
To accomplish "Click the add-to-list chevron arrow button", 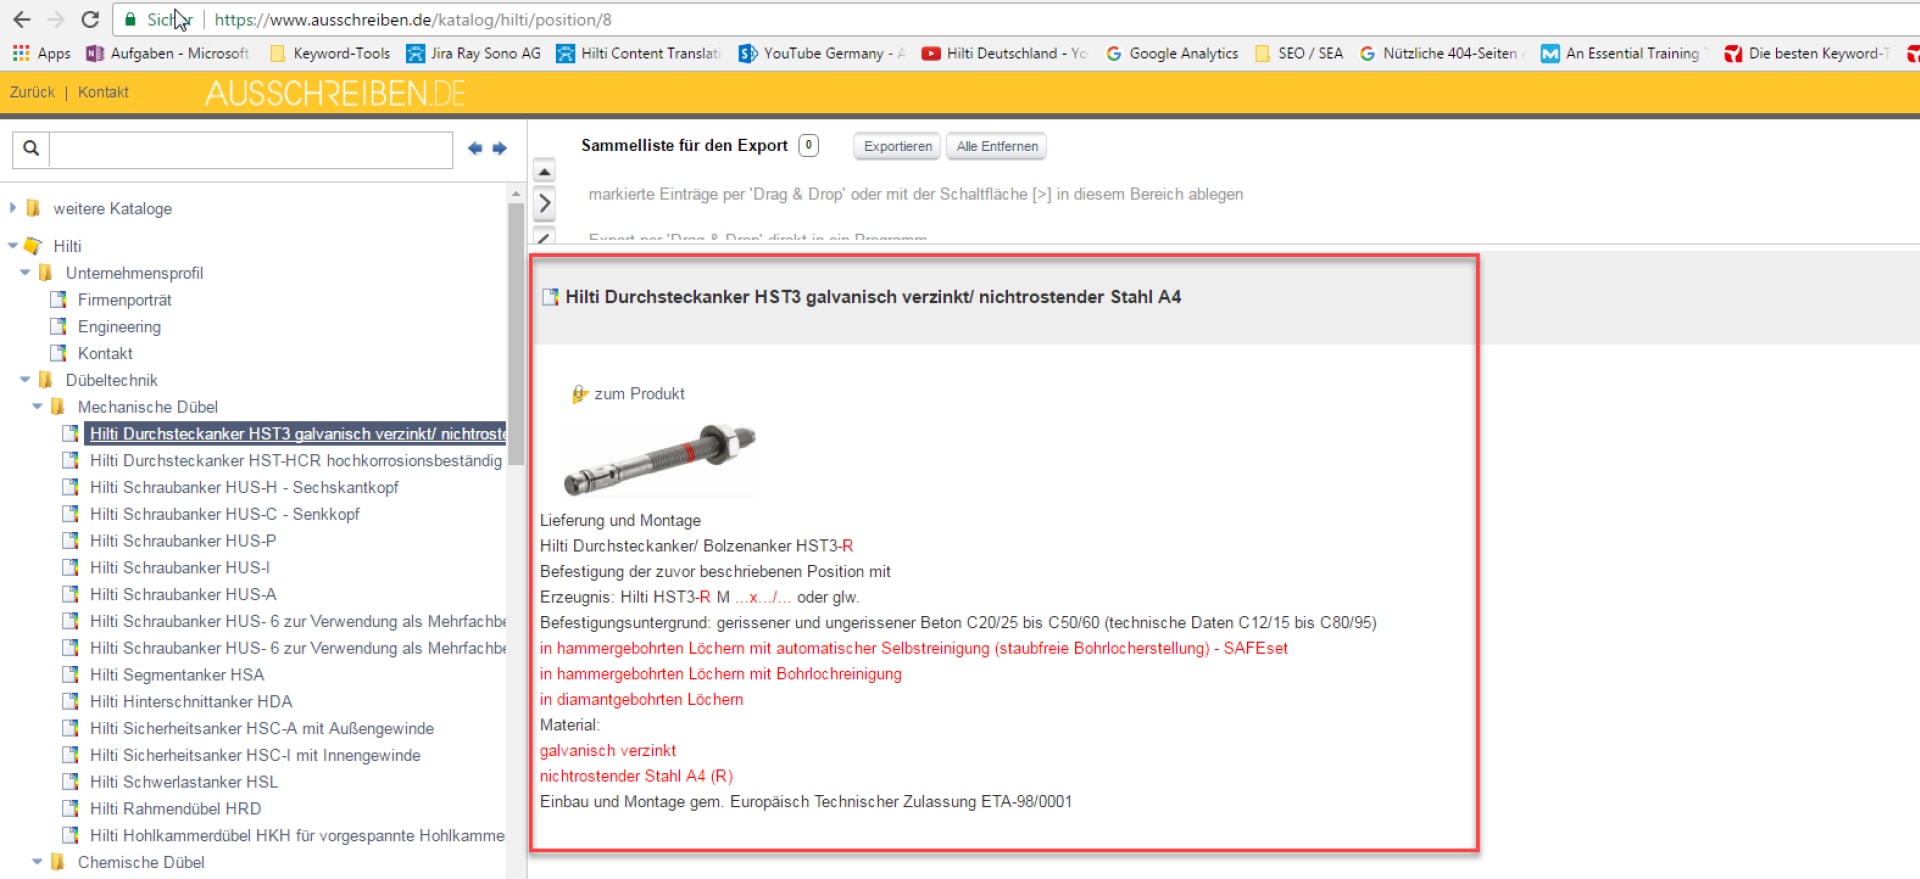I will pos(544,204).
